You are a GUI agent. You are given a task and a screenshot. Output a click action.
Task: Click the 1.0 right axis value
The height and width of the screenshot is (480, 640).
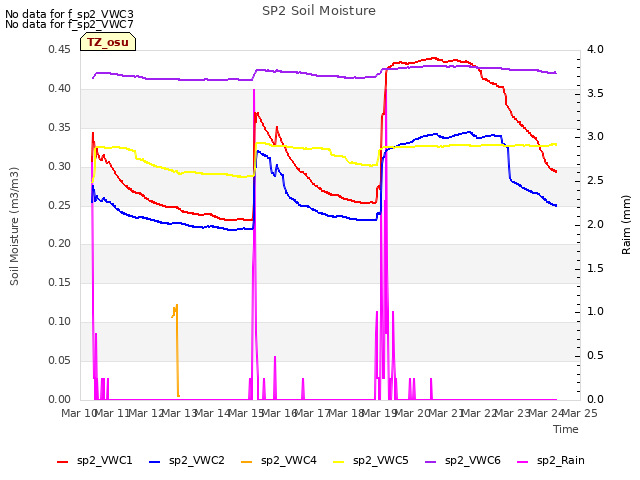pyautogui.click(x=595, y=312)
